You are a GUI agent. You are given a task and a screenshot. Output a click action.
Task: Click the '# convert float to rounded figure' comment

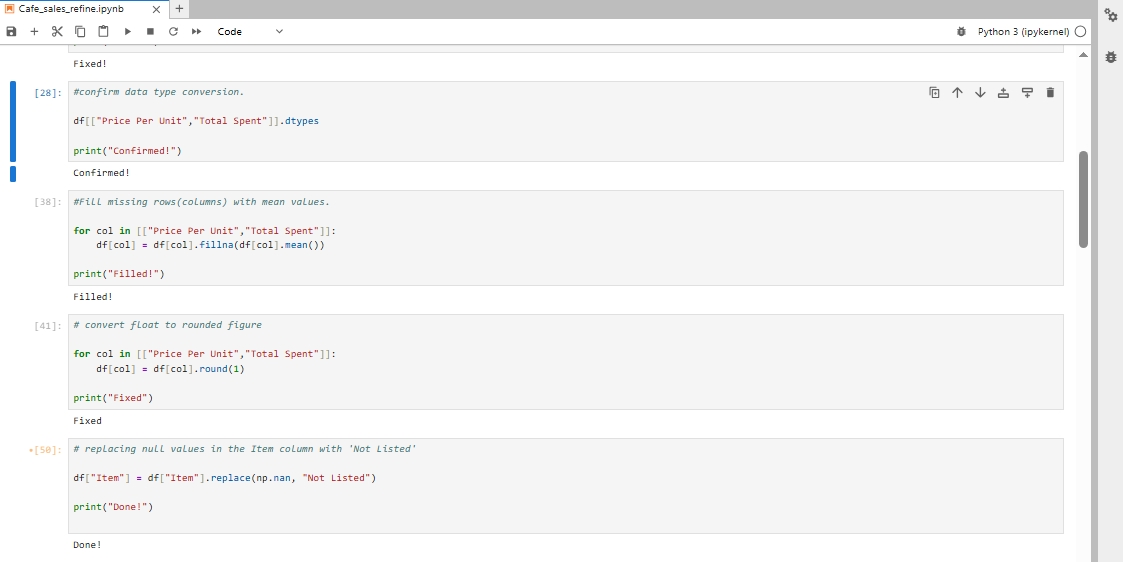168,325
